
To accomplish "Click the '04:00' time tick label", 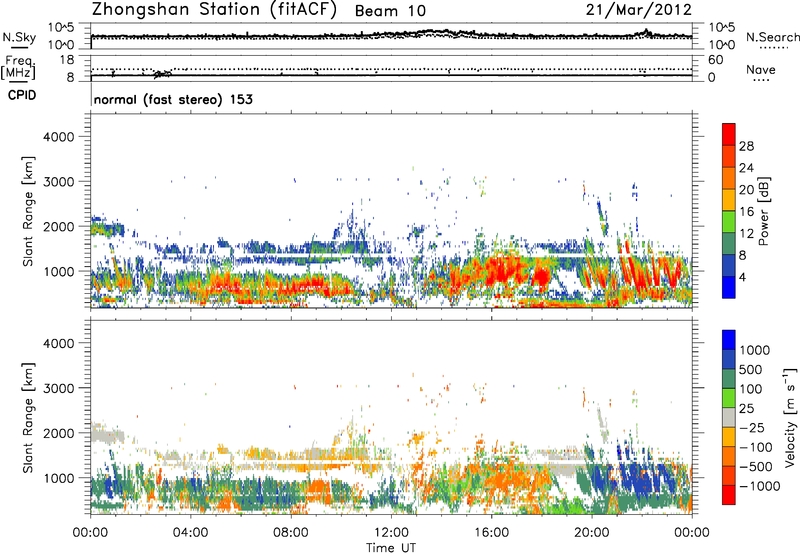I will pos(190,533).
